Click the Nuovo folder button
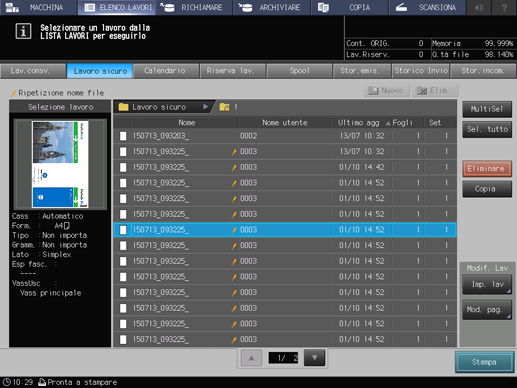Screen dimensions: 517x388 point(387,90)
